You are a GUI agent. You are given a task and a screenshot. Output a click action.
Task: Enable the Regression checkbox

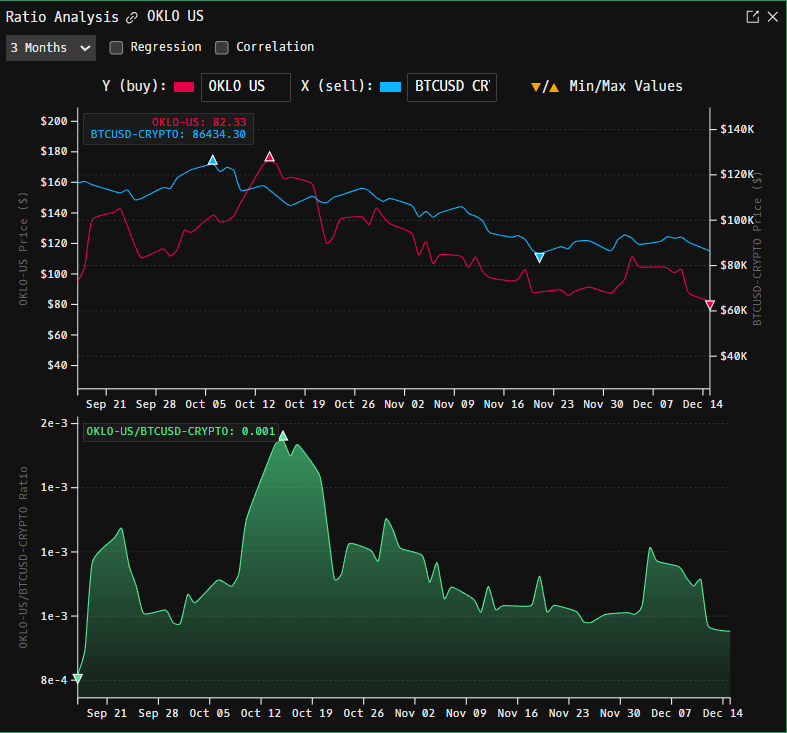click(x=116, y=48)
